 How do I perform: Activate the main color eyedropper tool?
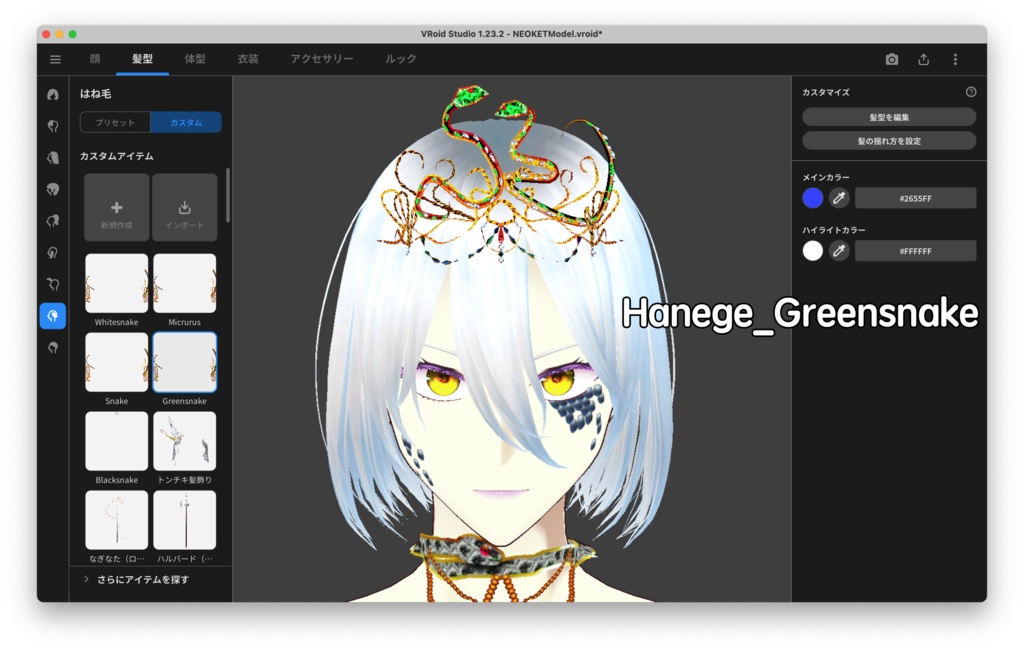point(838,198)
